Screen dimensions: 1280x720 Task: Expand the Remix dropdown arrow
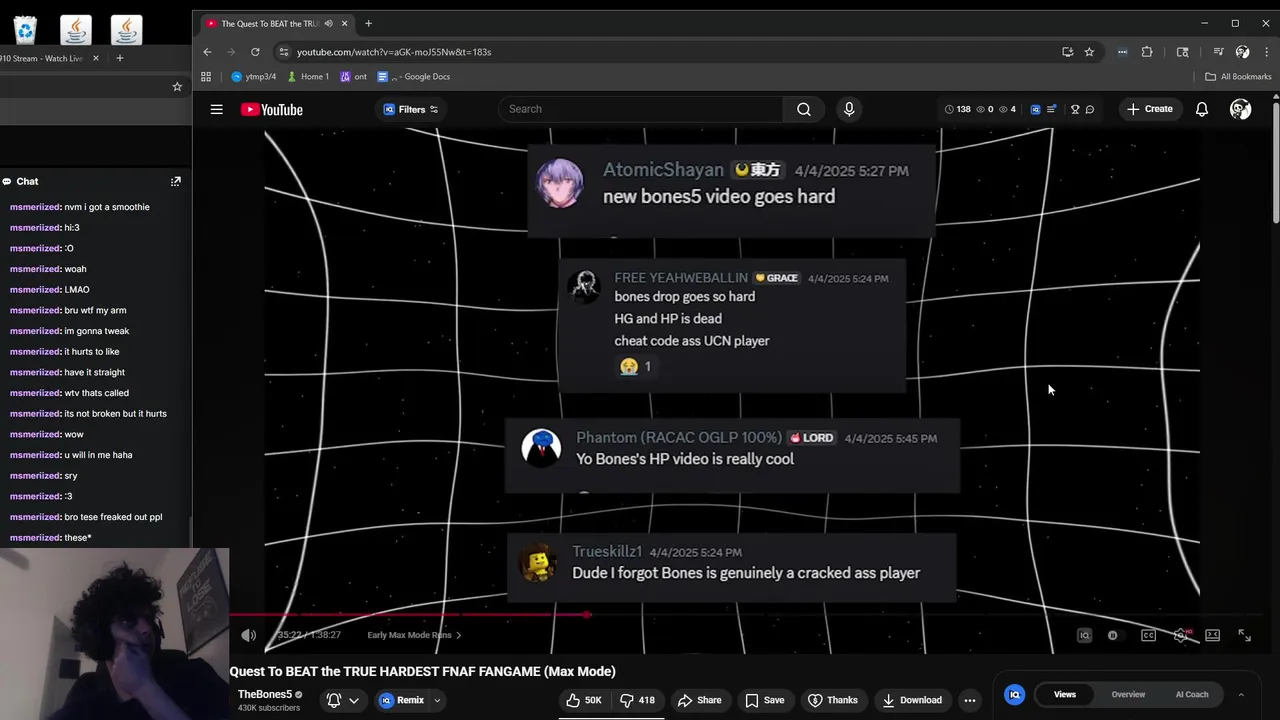[x=437, y=700]
